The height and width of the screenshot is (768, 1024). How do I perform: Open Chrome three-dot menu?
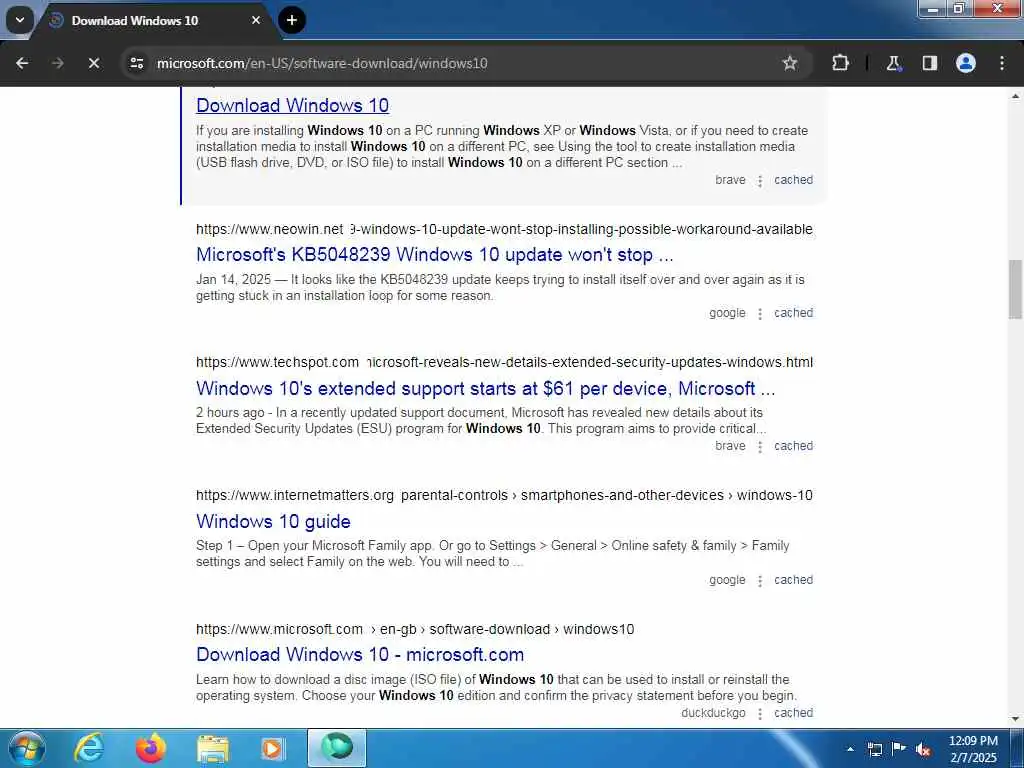[1002, 63]
